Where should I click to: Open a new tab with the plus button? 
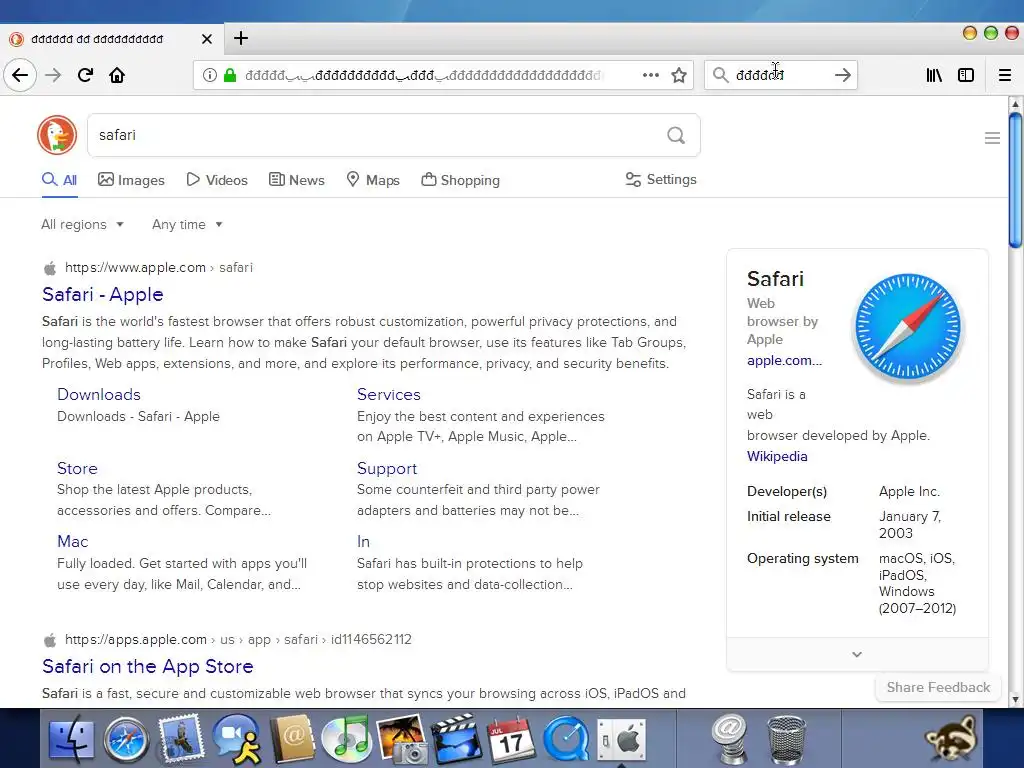pos(241,39)
